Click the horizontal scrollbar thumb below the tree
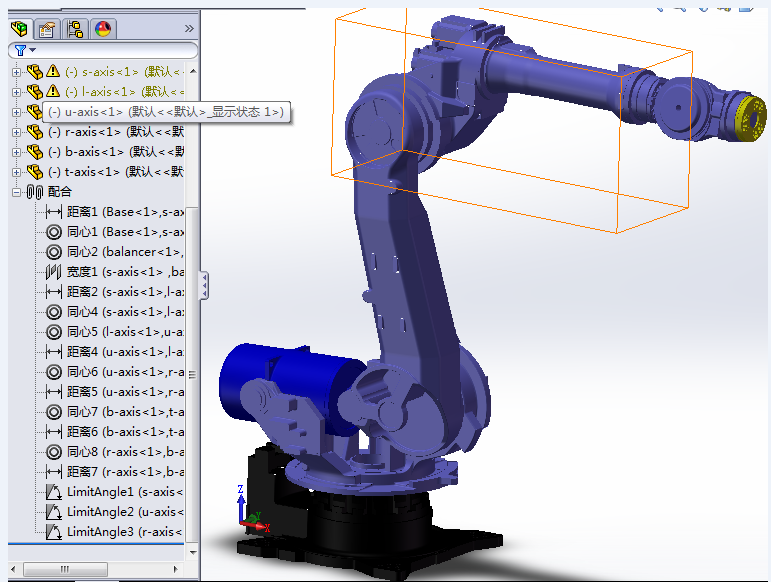Viewport: 771px width, 582px height. click(65, 569)
